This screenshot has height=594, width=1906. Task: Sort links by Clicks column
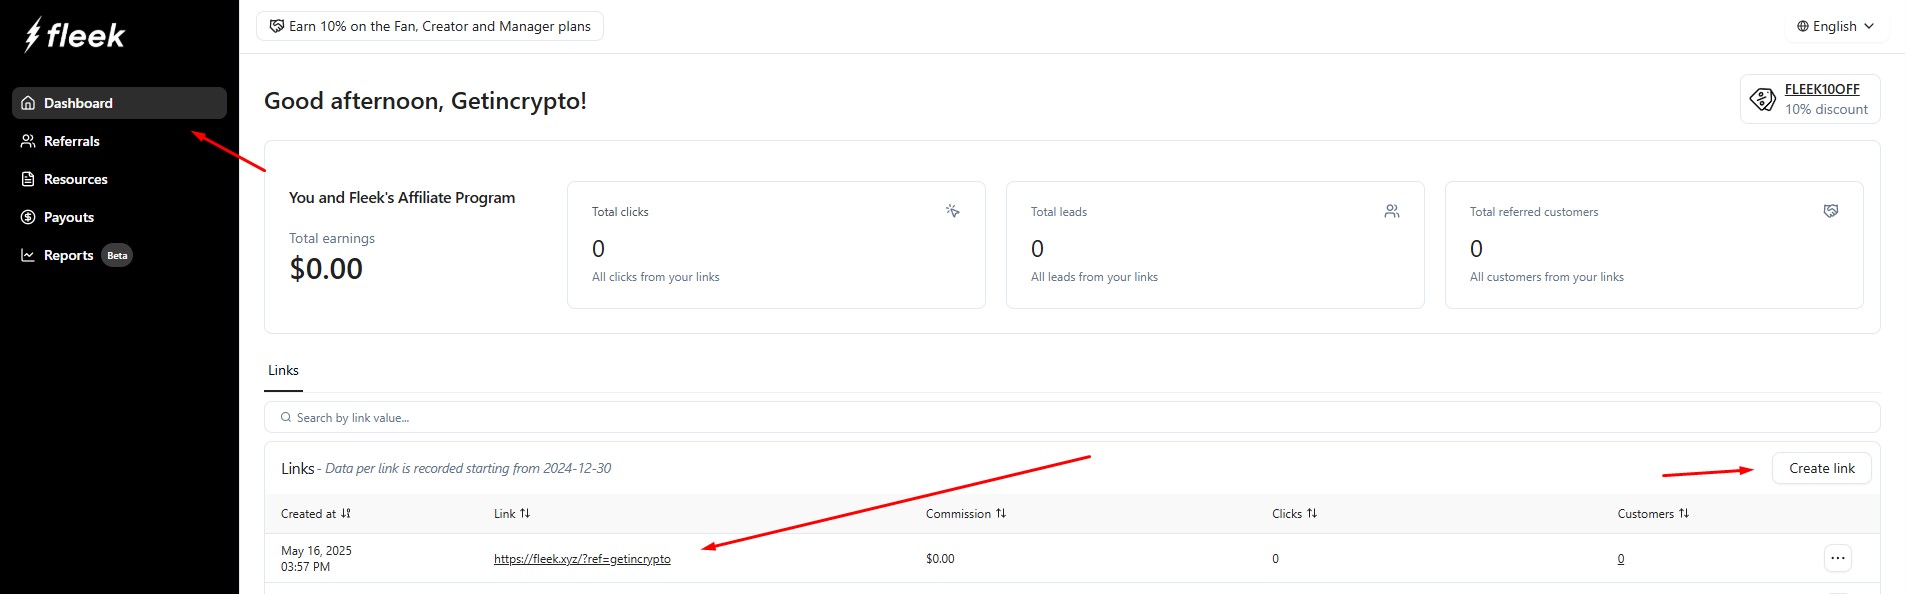(x=1294, y=514)
